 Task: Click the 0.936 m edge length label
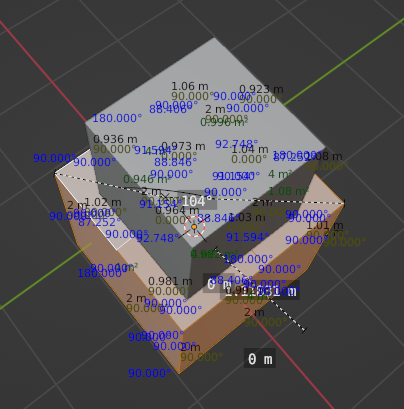(x=115, y=139)
